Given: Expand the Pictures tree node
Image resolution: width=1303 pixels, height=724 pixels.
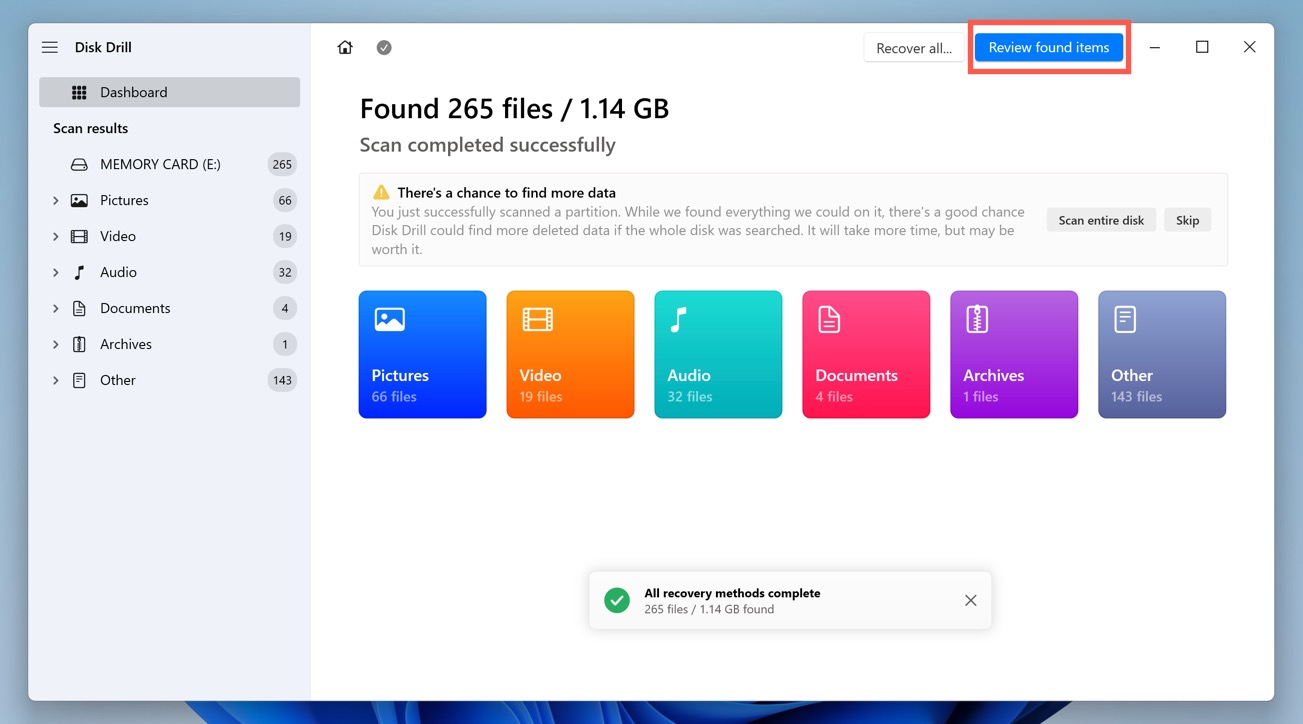Looking at the screenshot, I should [x=55, y=200].
